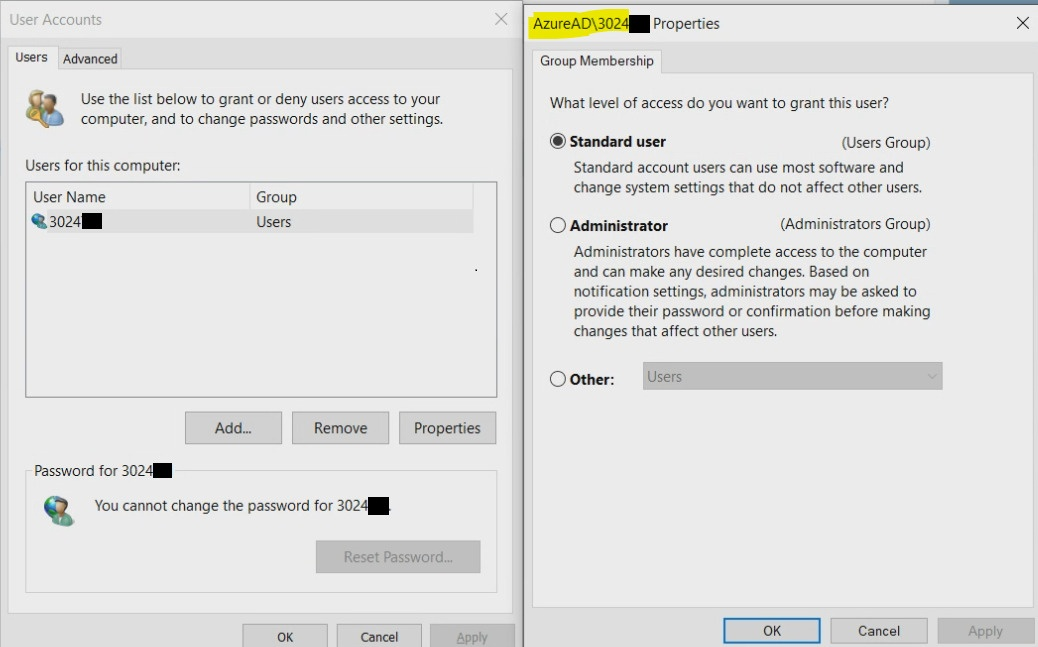The width and height of the screenshot is (1038, 647).
Task: Click the users icon beside the description text
Action: pos(45,109)
